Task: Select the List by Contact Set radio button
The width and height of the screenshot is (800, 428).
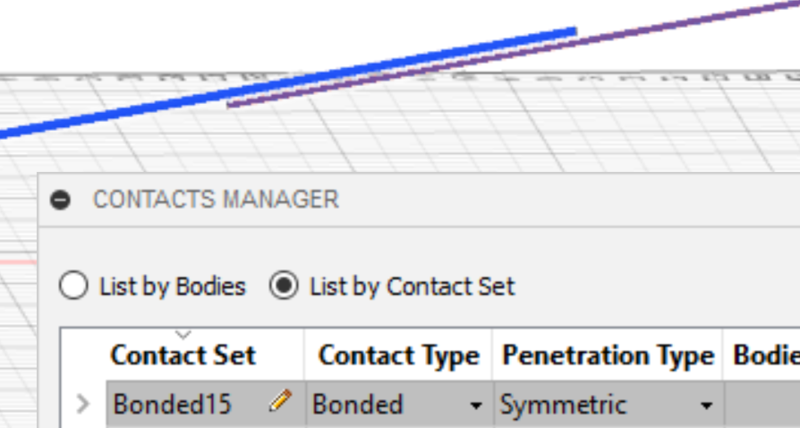Action: (x=284, y=285)
